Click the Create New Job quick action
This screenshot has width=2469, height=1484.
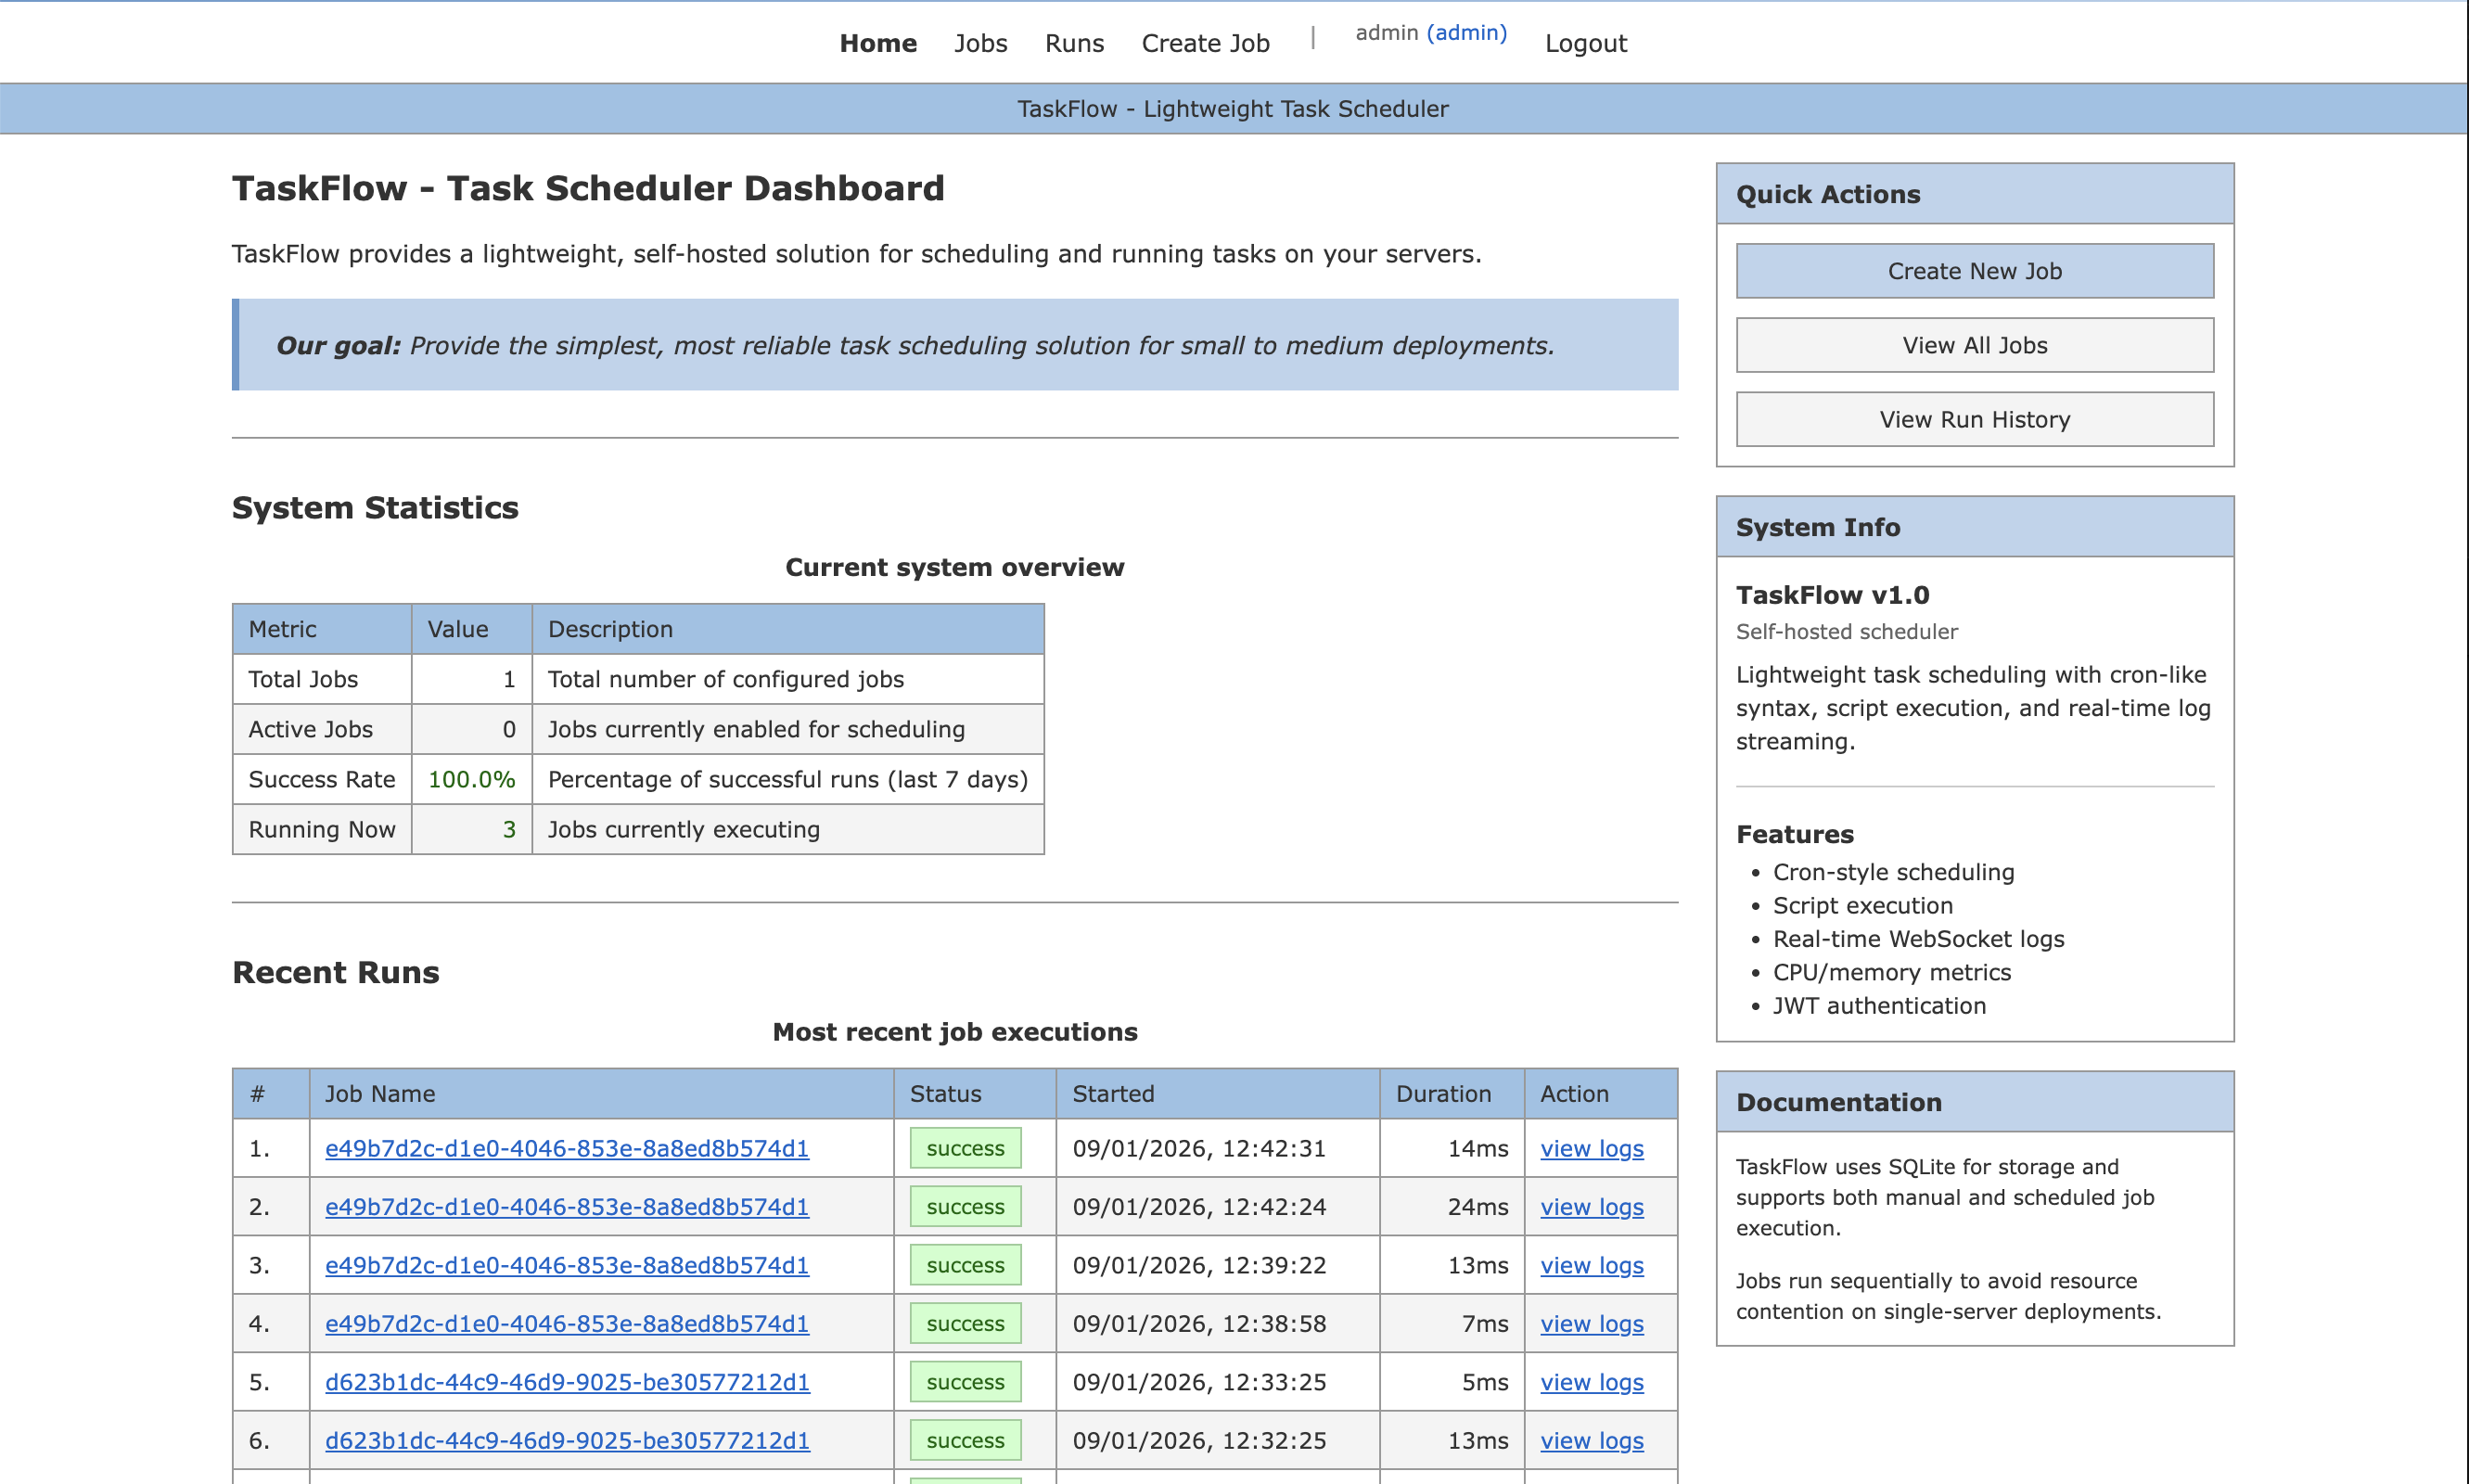1973,270
